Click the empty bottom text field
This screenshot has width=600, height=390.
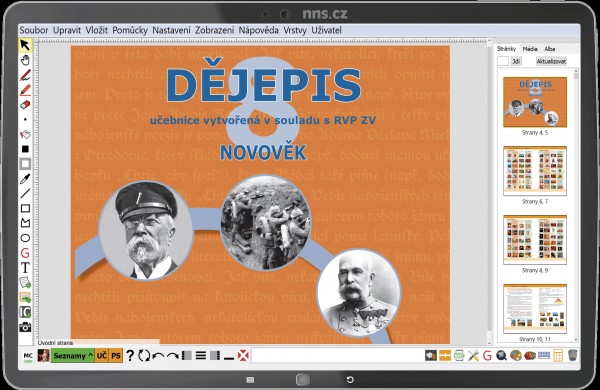(x=337, y=356)
